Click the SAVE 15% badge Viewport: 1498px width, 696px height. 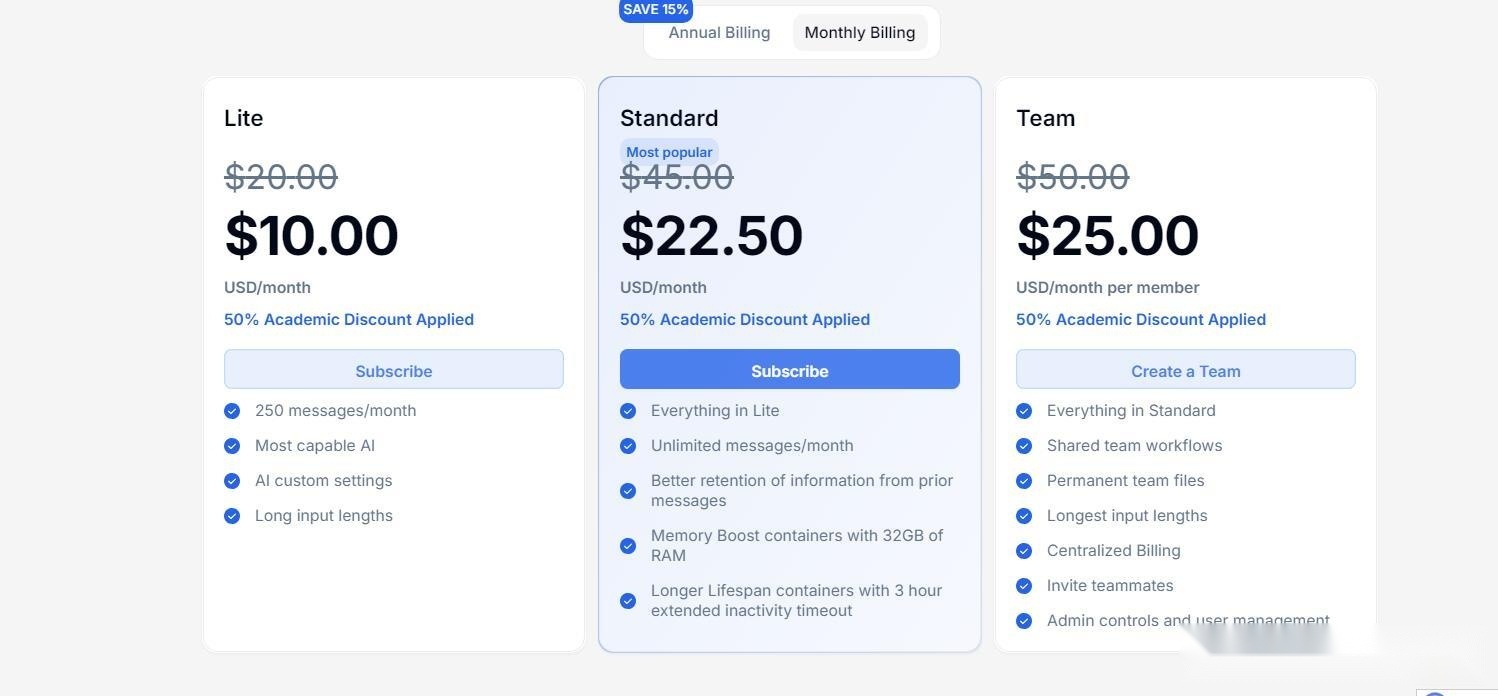tap(656, 10)
